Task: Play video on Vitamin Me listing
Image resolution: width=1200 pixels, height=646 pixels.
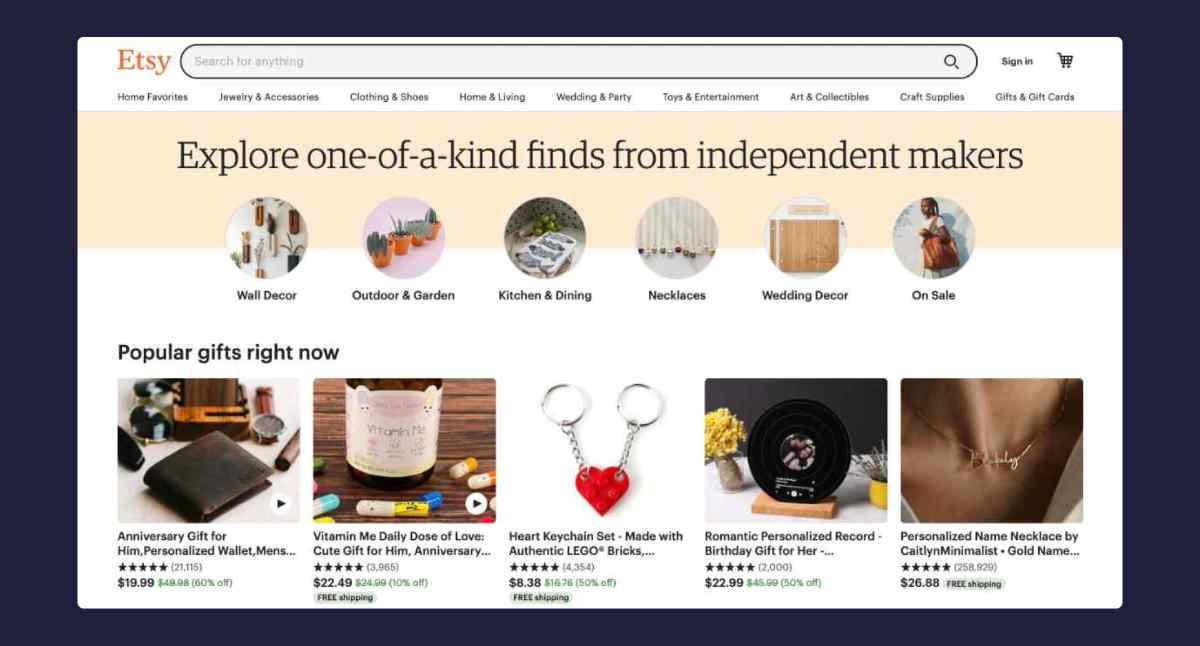Action: (x=476, y=503)
